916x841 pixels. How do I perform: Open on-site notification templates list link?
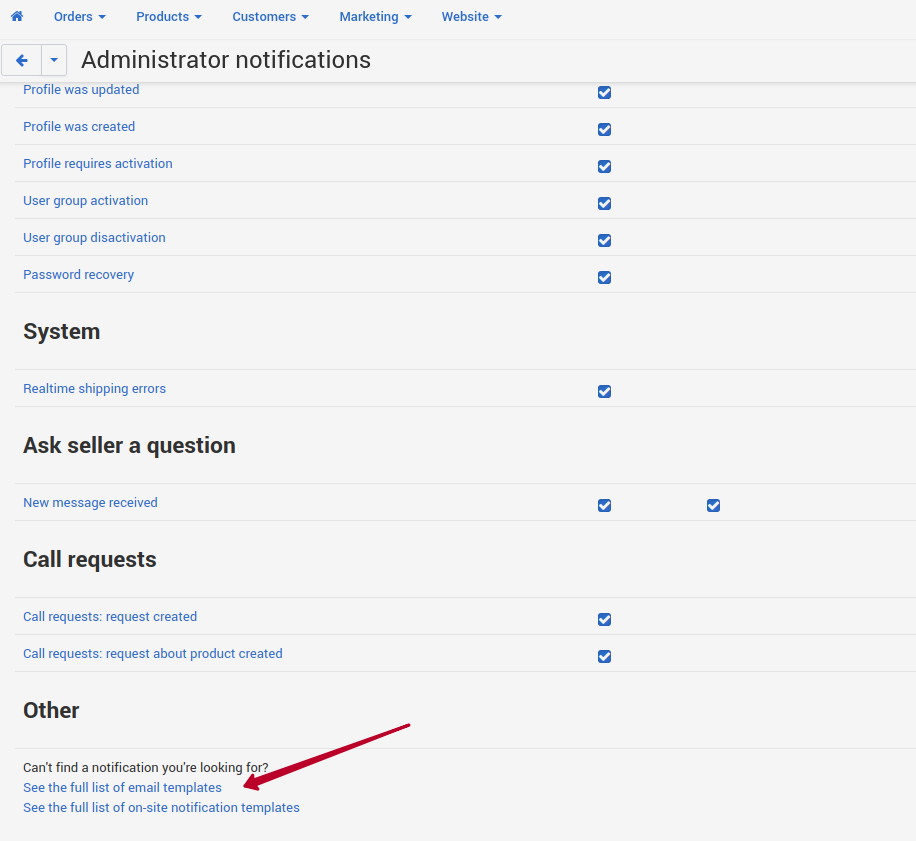pyautogui.click(x=161, y=807)
